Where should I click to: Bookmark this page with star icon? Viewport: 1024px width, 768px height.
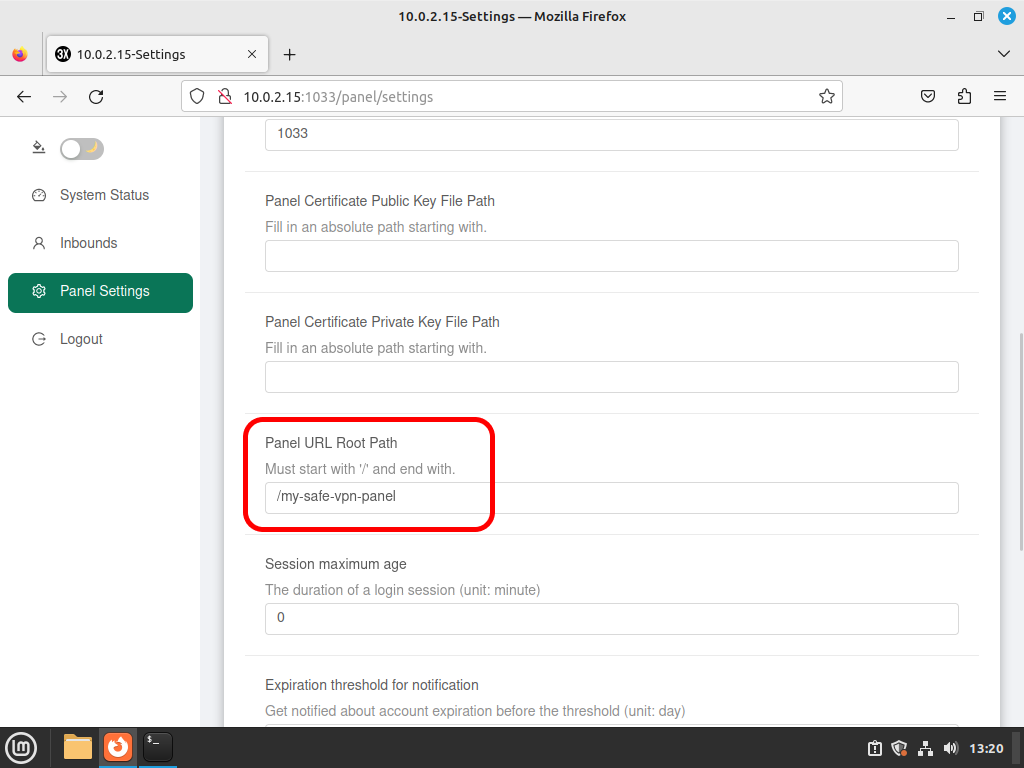826,97
